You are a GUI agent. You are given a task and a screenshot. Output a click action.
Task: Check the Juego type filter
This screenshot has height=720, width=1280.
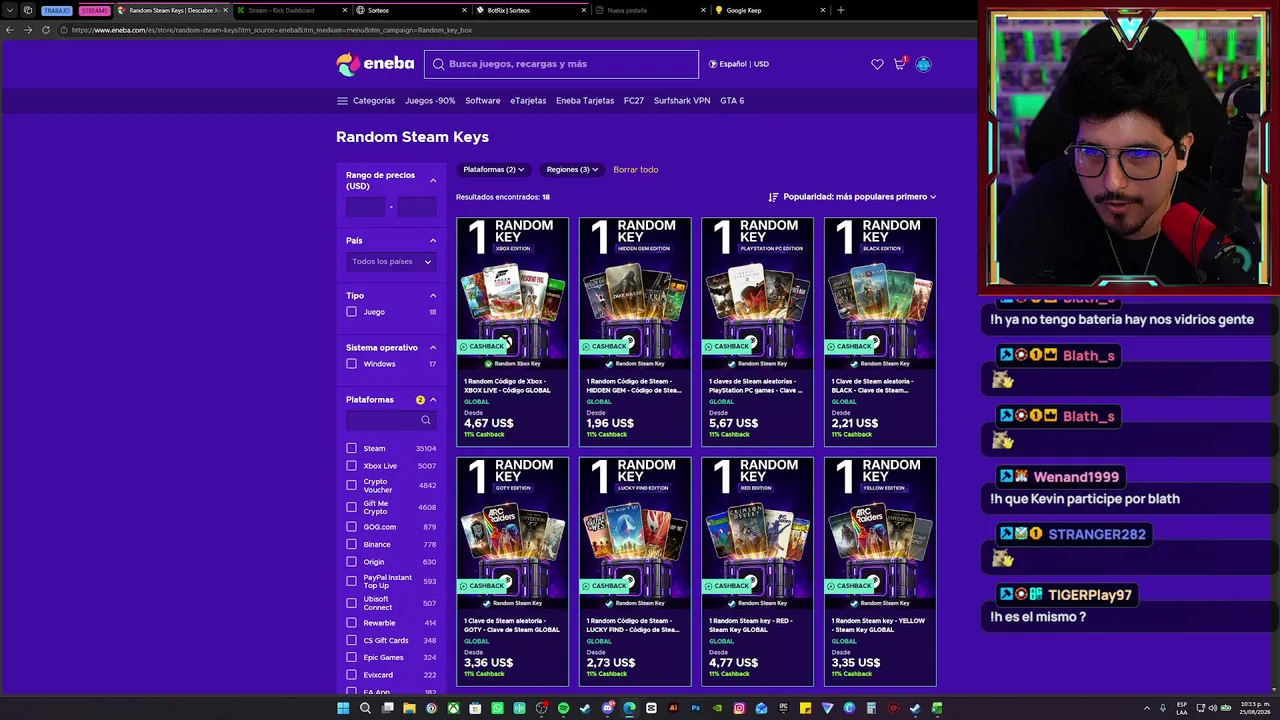351,312
